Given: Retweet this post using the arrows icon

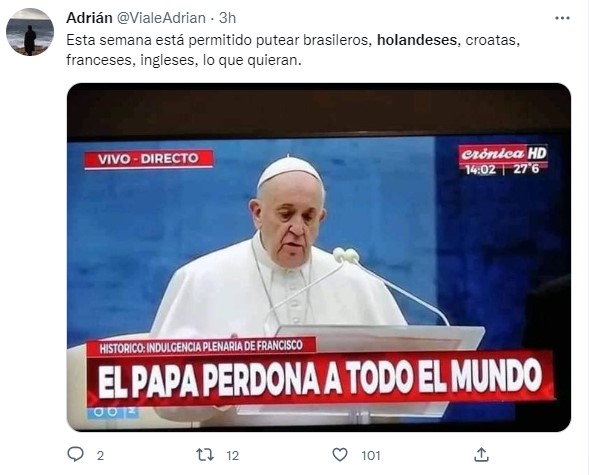Looking at the screenshot, I should [205, 455].
